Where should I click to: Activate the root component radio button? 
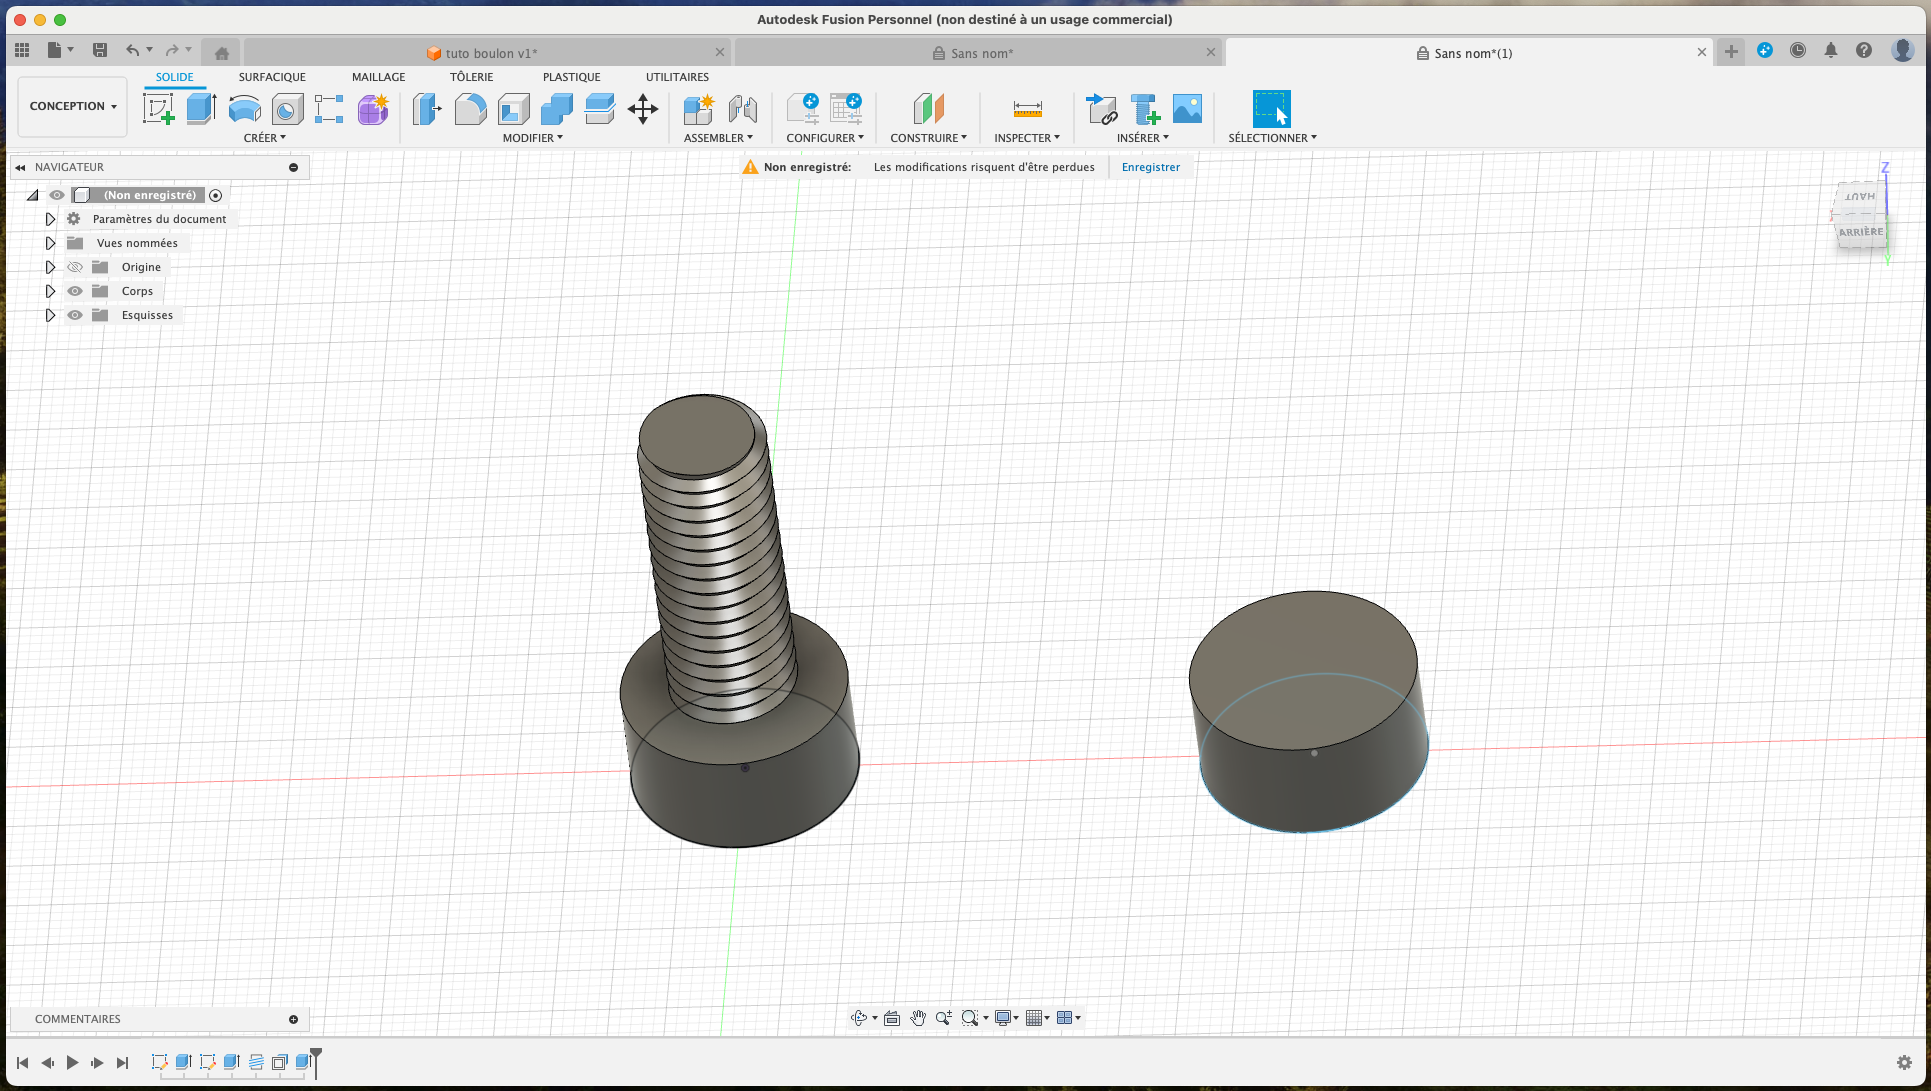(215, 195)
